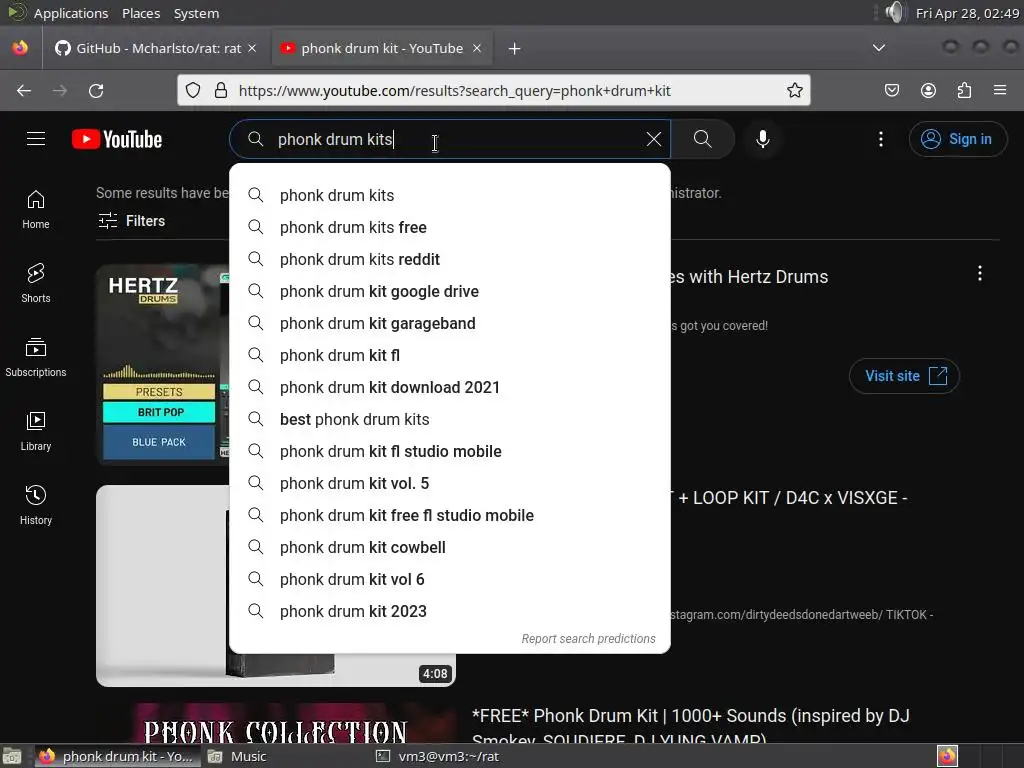
Task: Select suggestion 'phonk drum kit vol 6'
Action: 450,579
